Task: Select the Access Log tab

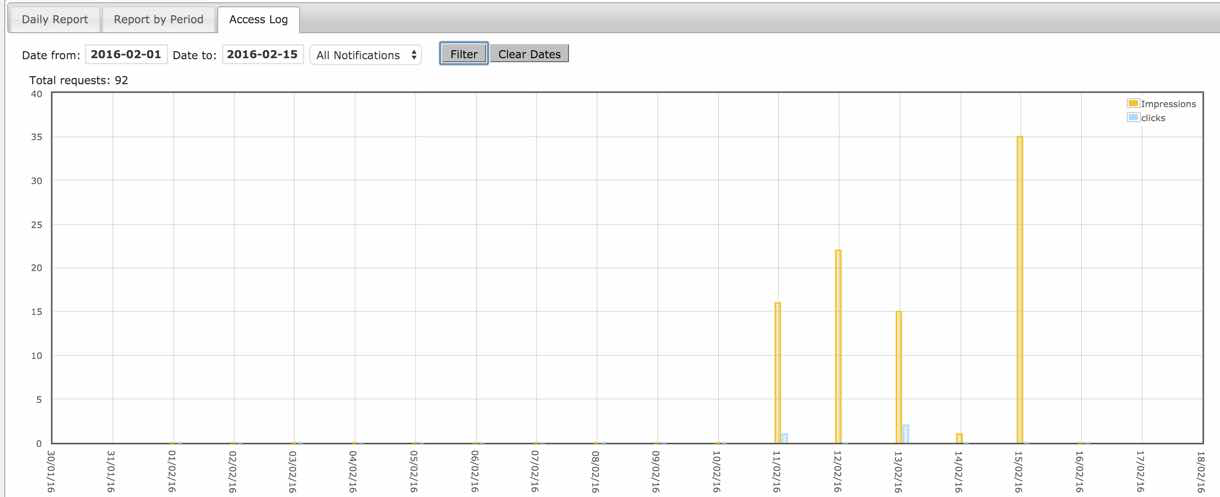Action: (x=257, y=19)
